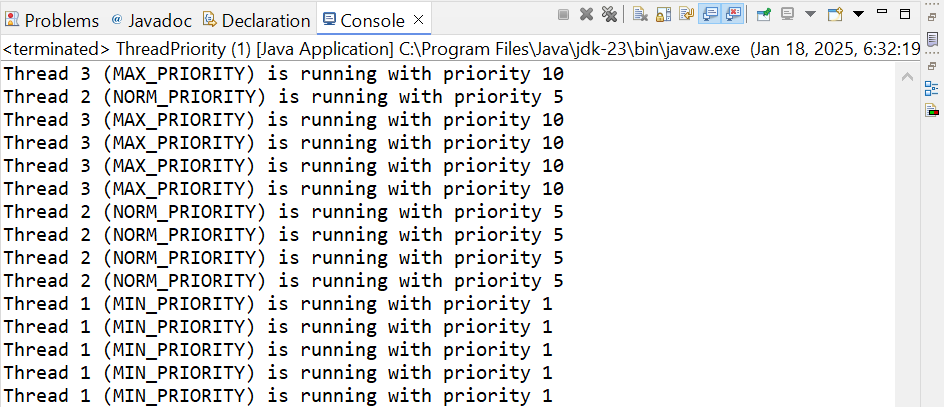Viewport: 944px width, 407px height.
Task: Close the Console tab
Action: coord(418,19)
